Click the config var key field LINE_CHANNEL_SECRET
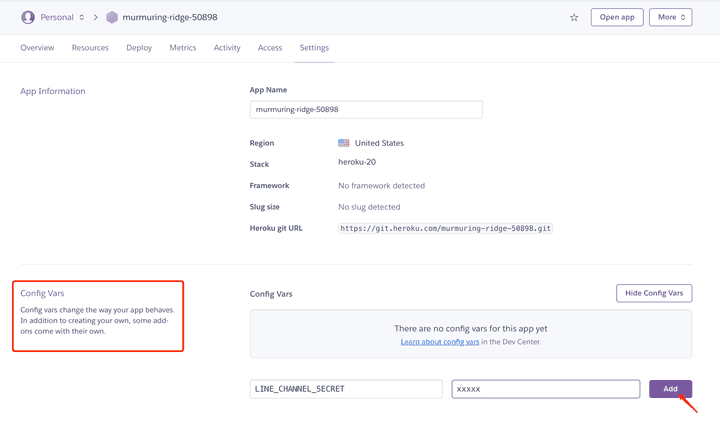 (x=346, y=389)
